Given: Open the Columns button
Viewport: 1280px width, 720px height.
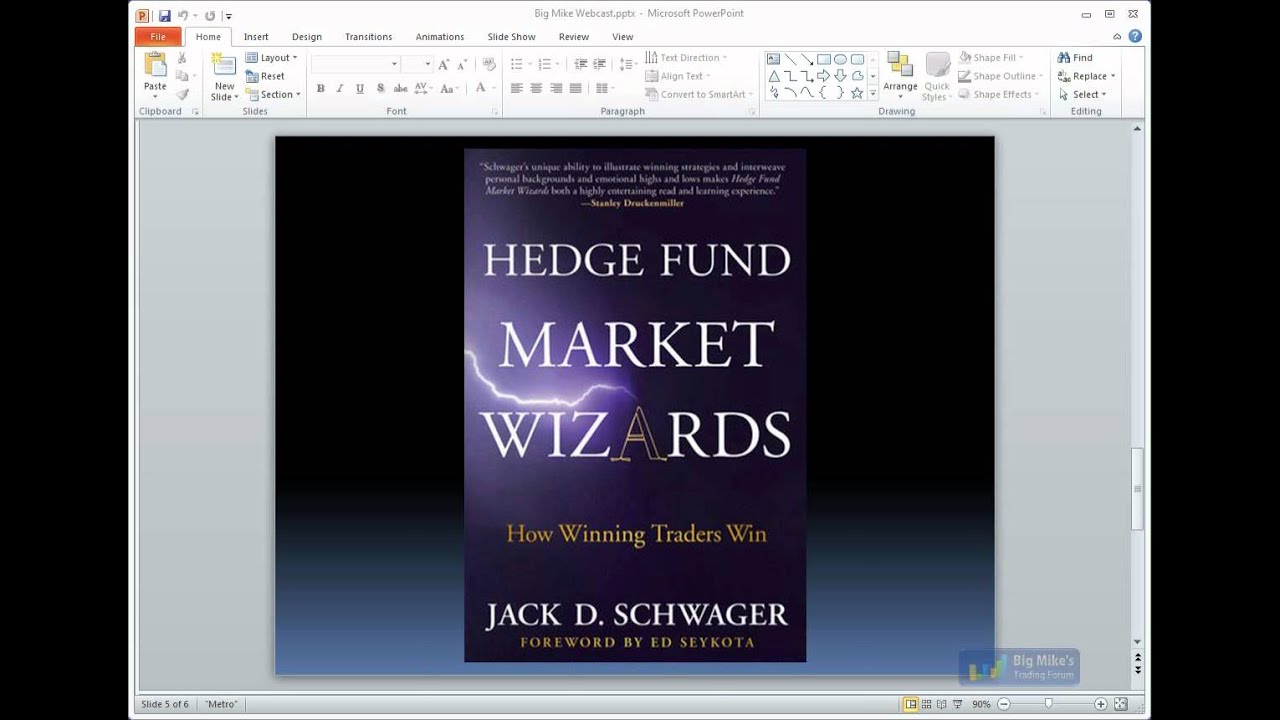Looking at the screenshot, I should tap(604, 88).
